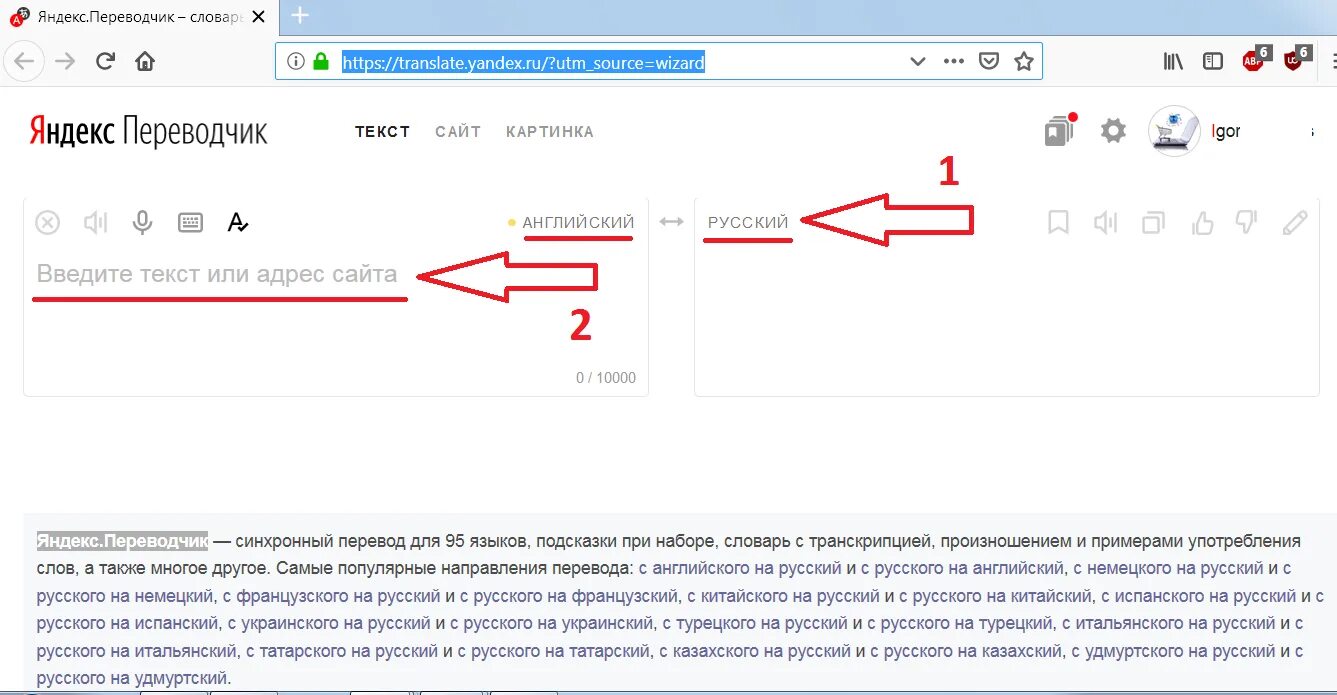Bookmark the translation with the bookmark icon

tap(1058, 222)
